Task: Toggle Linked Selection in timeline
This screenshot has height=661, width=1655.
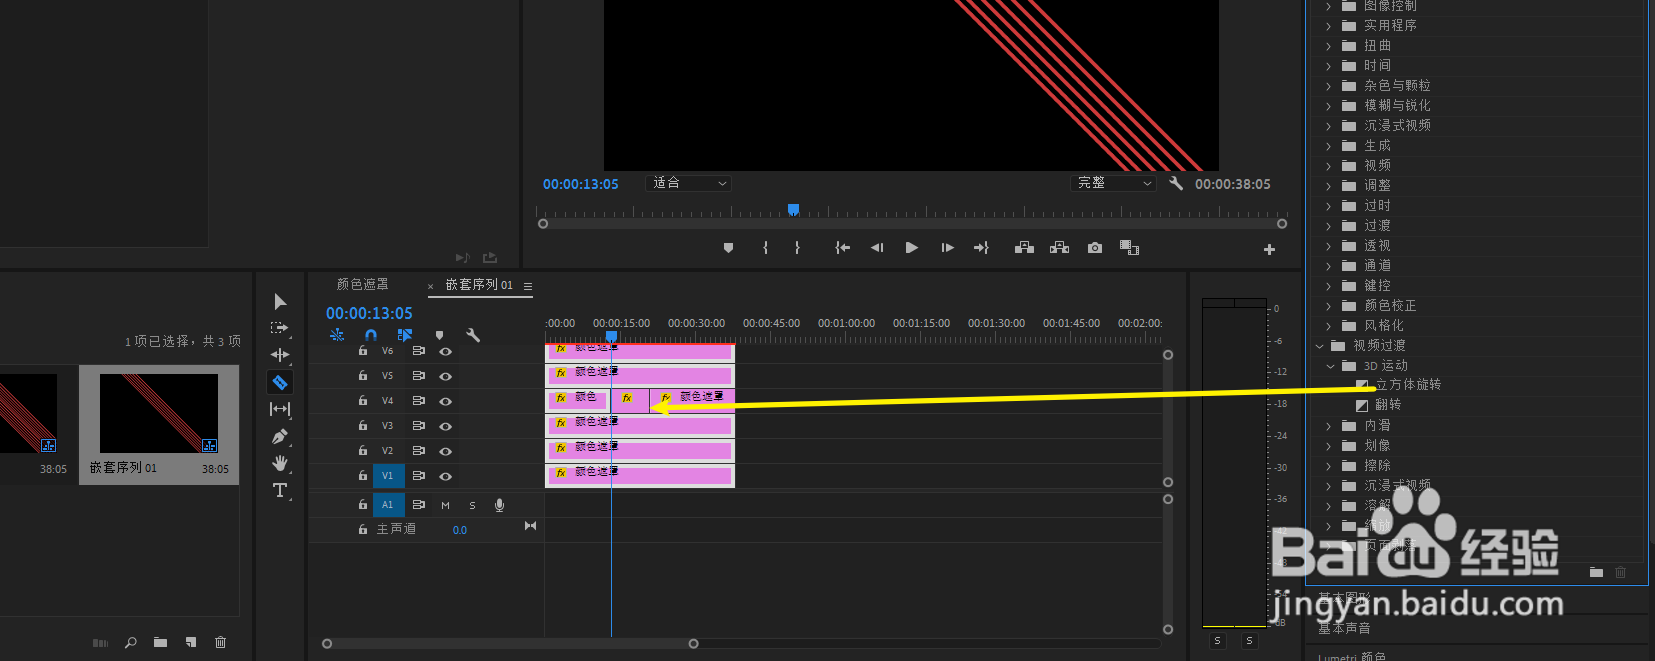Action: (405, 335)
